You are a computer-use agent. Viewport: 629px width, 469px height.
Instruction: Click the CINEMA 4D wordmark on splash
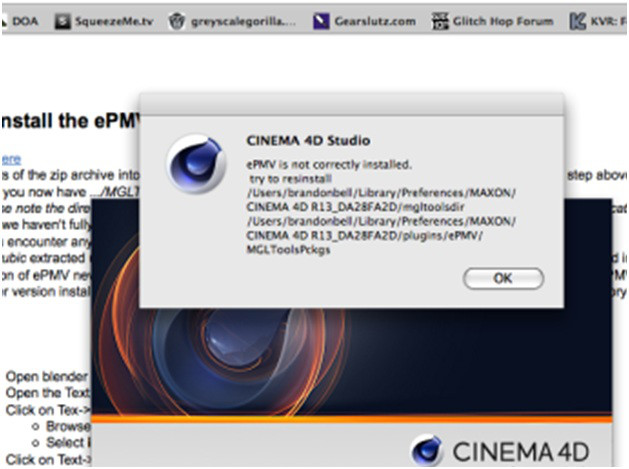coord(520,452)
